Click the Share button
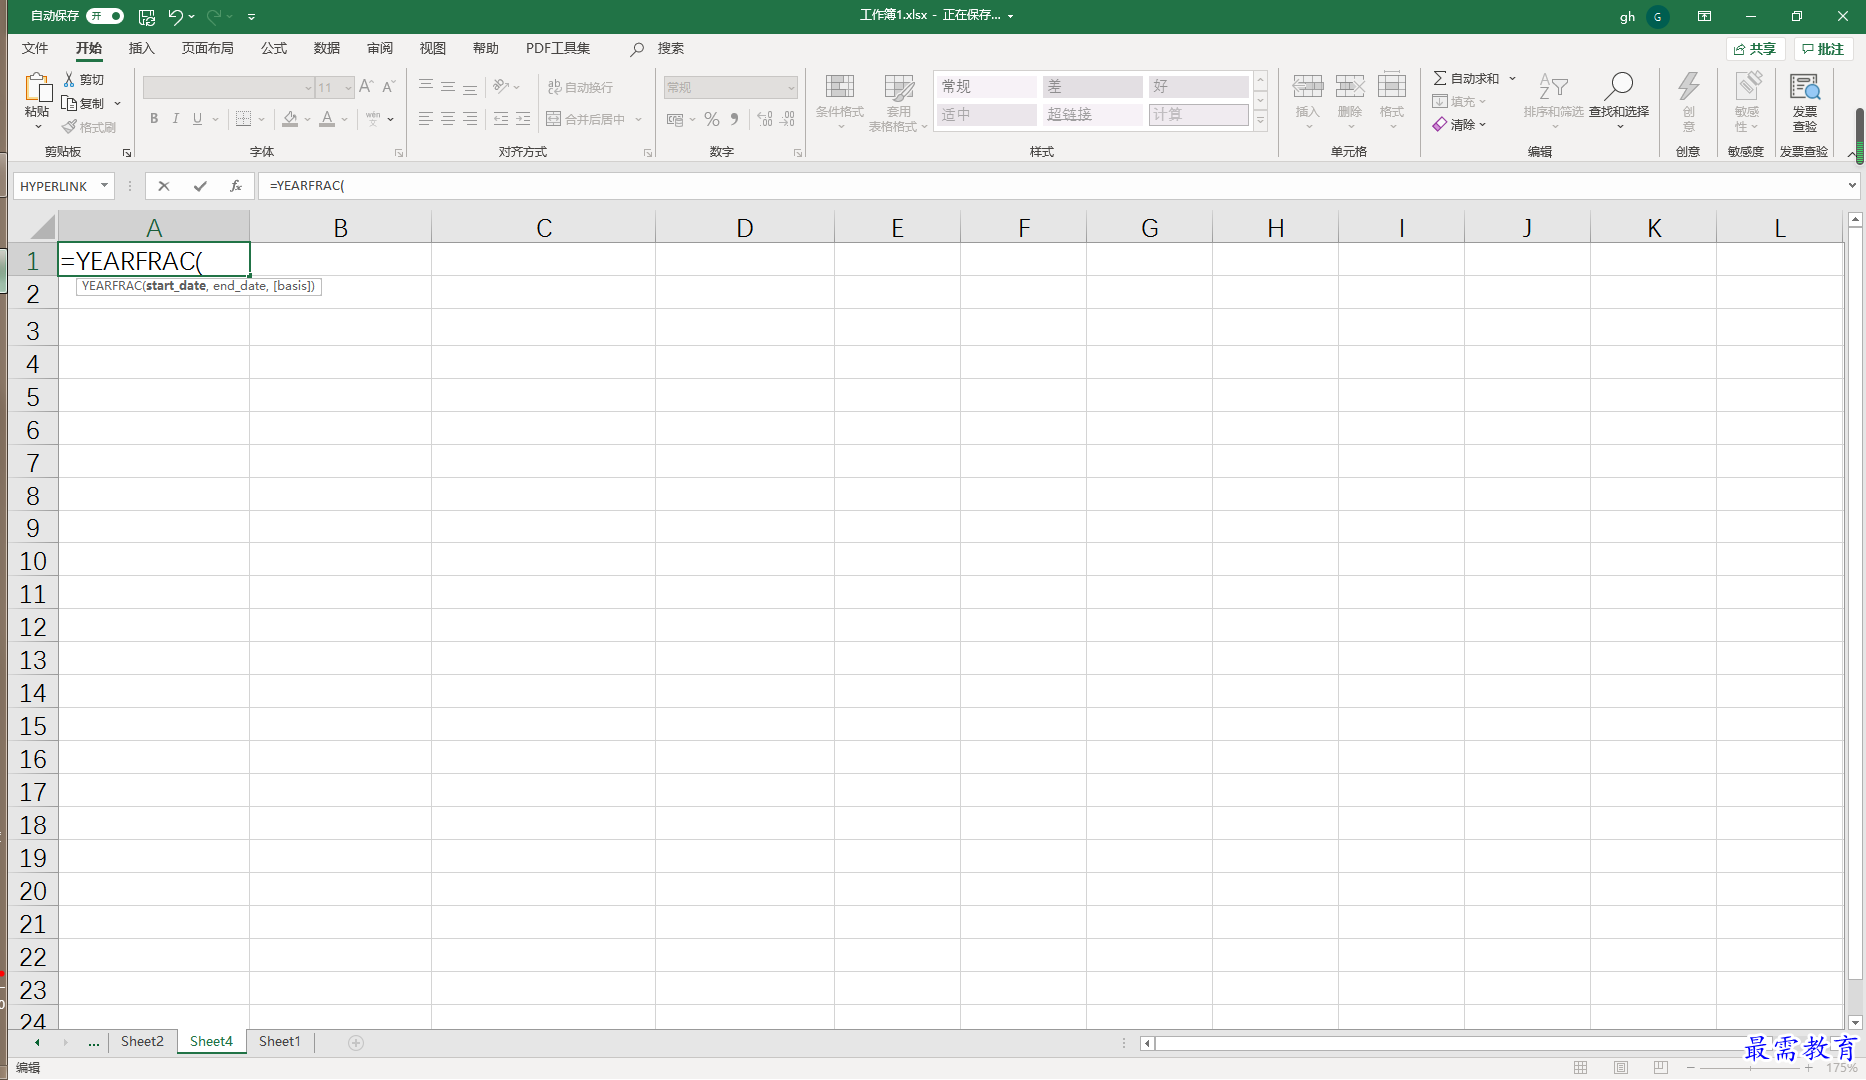 [1755, 49]
